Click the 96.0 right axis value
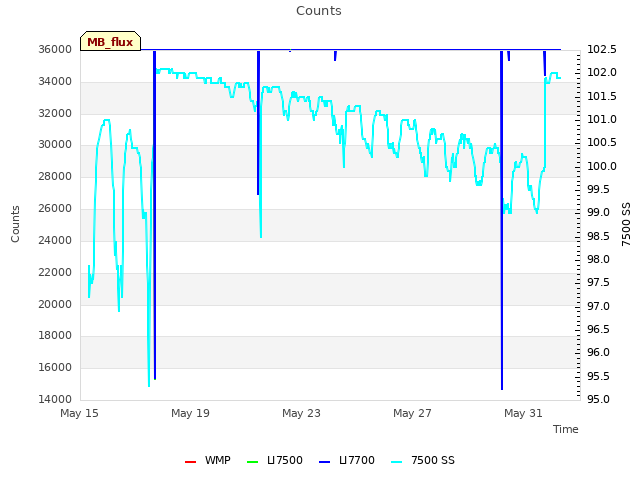The image size is (640, 480). click(x=598, y=353)
